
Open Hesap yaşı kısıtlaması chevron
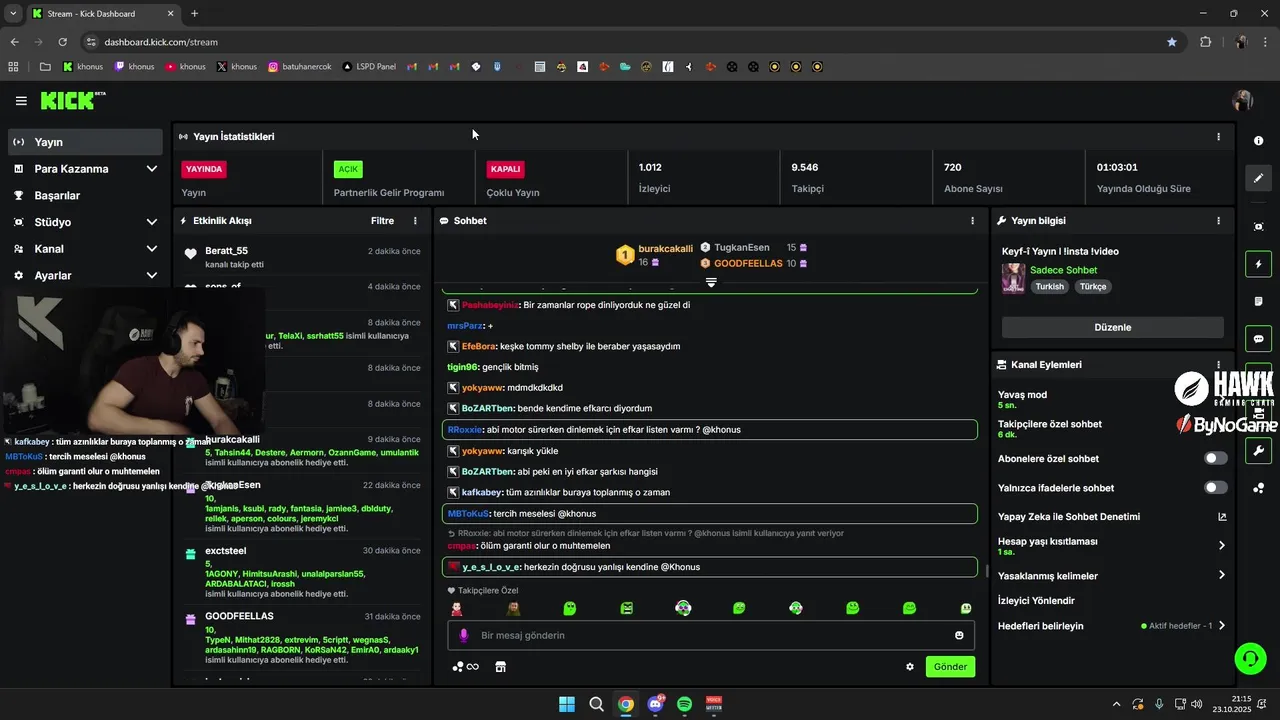coord(1221,546)
